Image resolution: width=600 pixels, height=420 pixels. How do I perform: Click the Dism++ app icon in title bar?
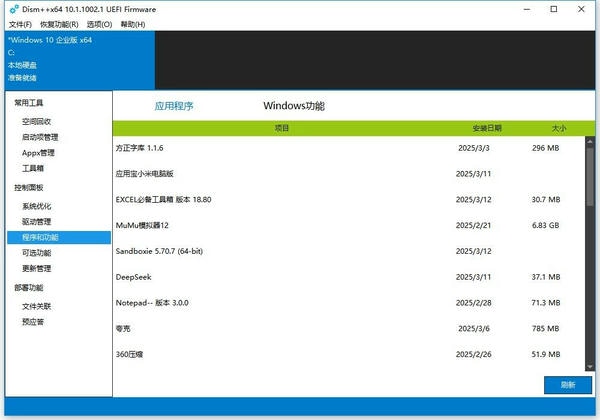[x=14, y=9]
